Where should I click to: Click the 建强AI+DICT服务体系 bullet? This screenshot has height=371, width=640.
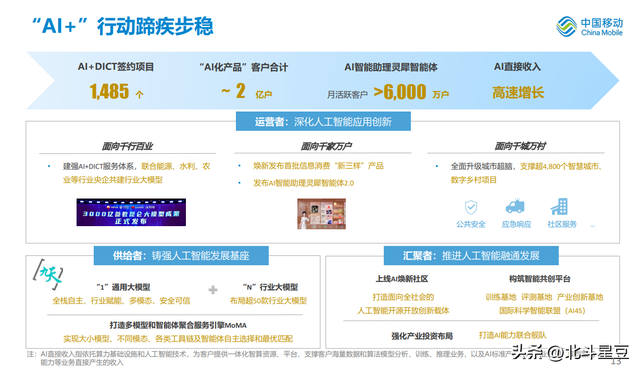click(x=136, y=173)
